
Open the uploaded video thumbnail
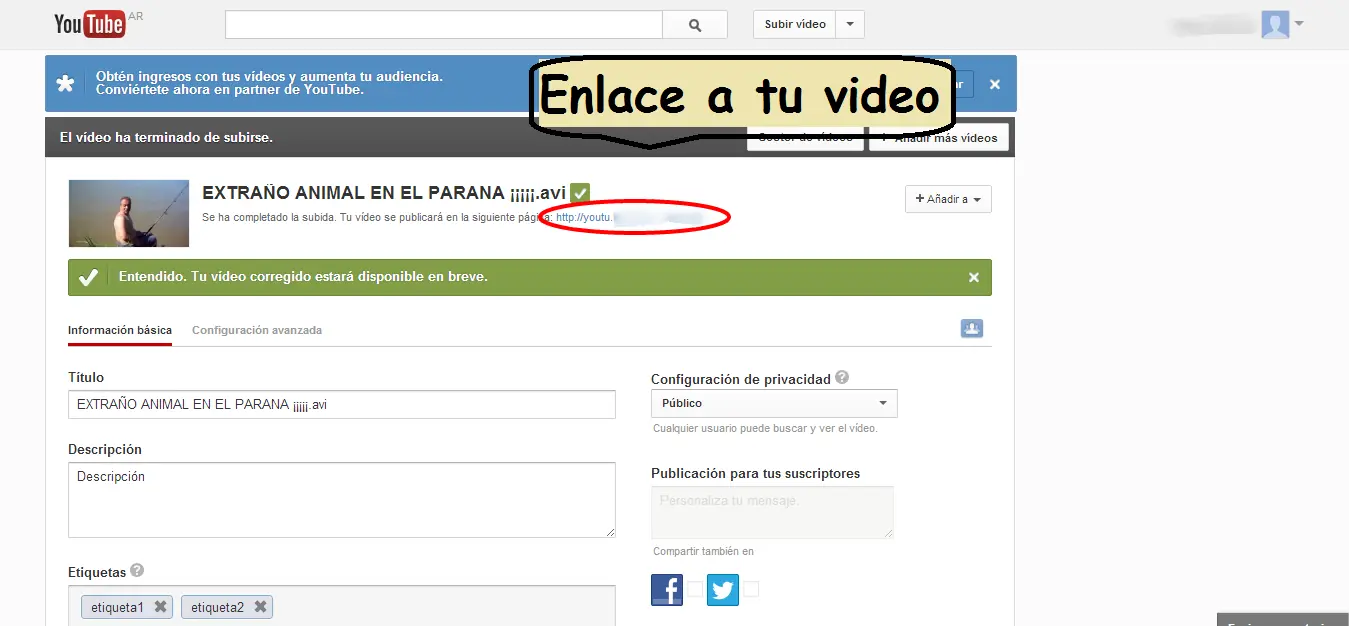pyautogui.click(x=129, y=213)
